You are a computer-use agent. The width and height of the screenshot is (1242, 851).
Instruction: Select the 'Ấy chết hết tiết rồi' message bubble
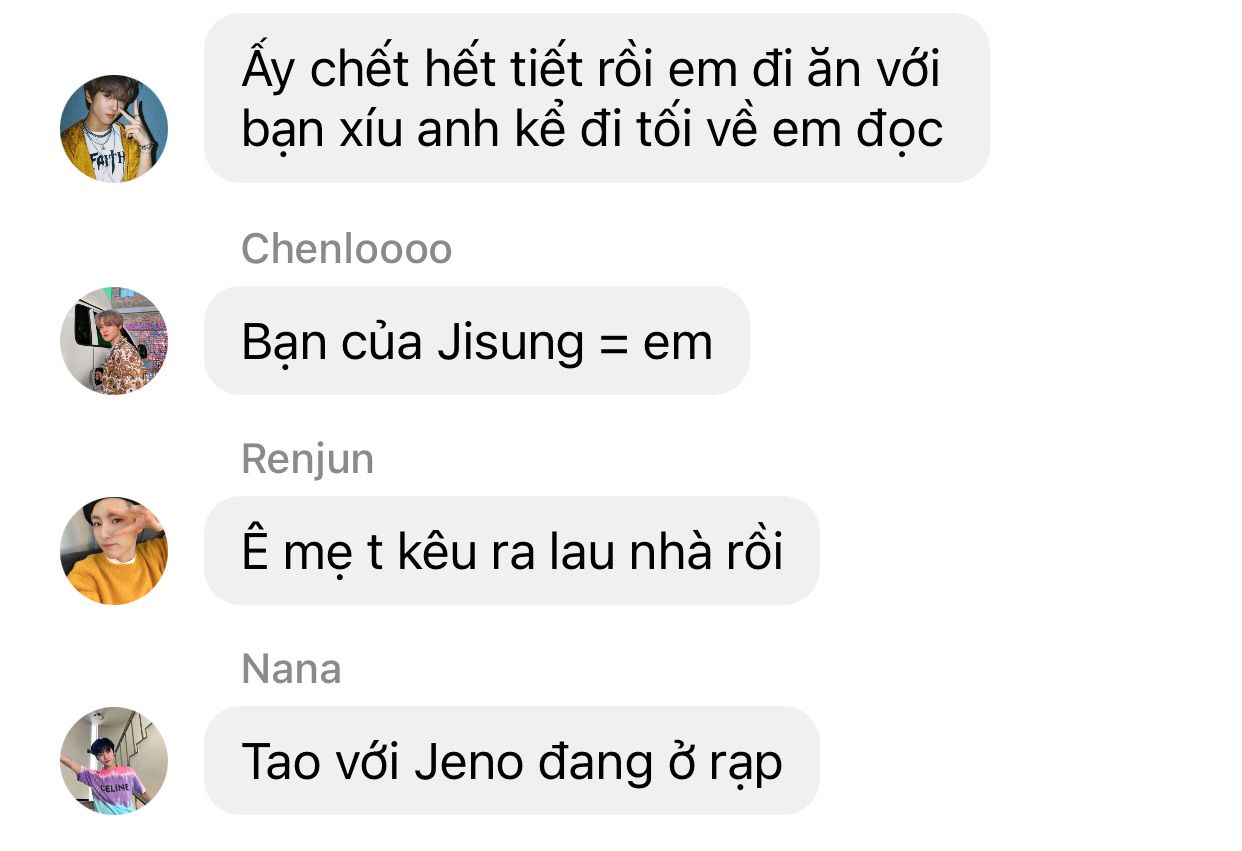pyautogui.click(x=597, y=98)
